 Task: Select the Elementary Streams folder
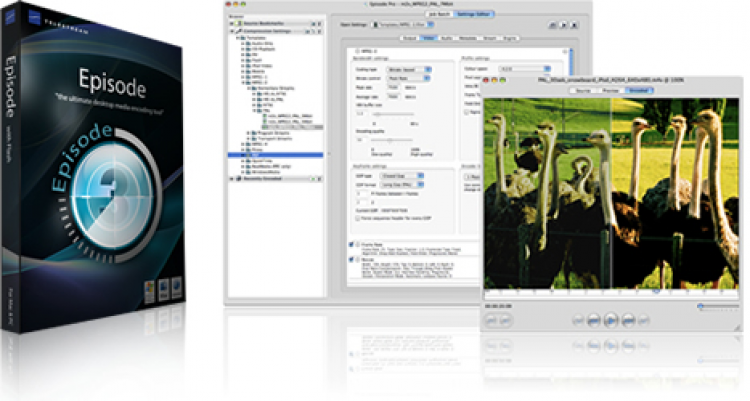(274, 88)
